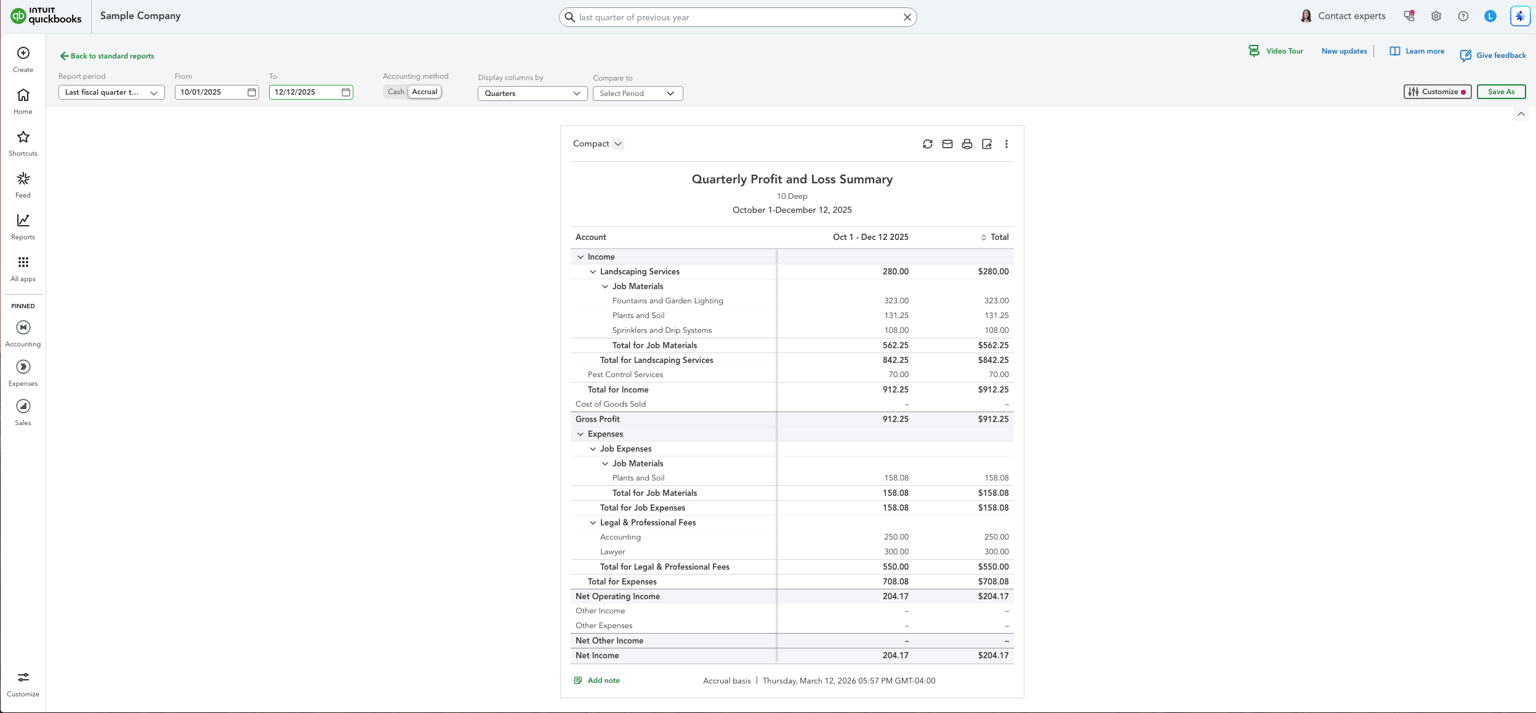Email the report
This screenshot has width=1536, height=713.
coord(947,144)
